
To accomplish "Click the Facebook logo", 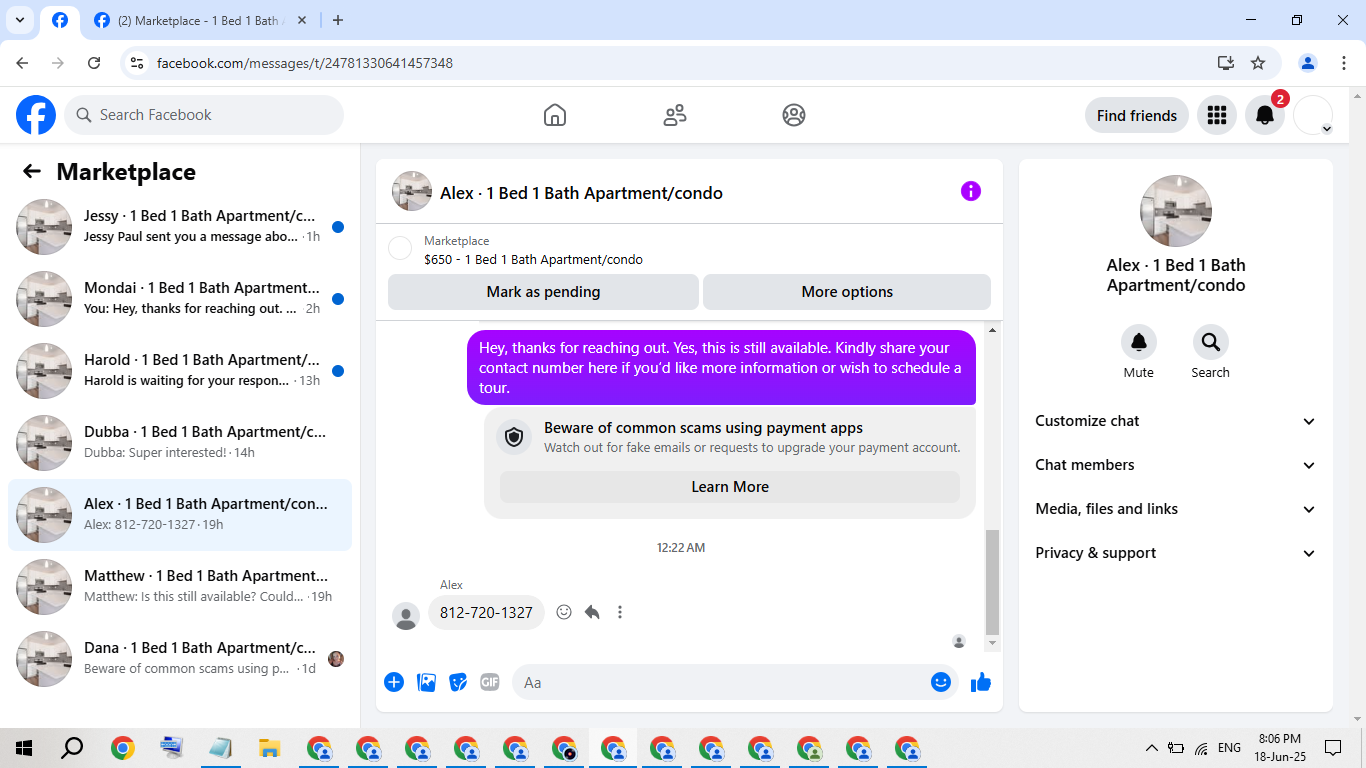I will pyautogui.click(x=36, y=115).
